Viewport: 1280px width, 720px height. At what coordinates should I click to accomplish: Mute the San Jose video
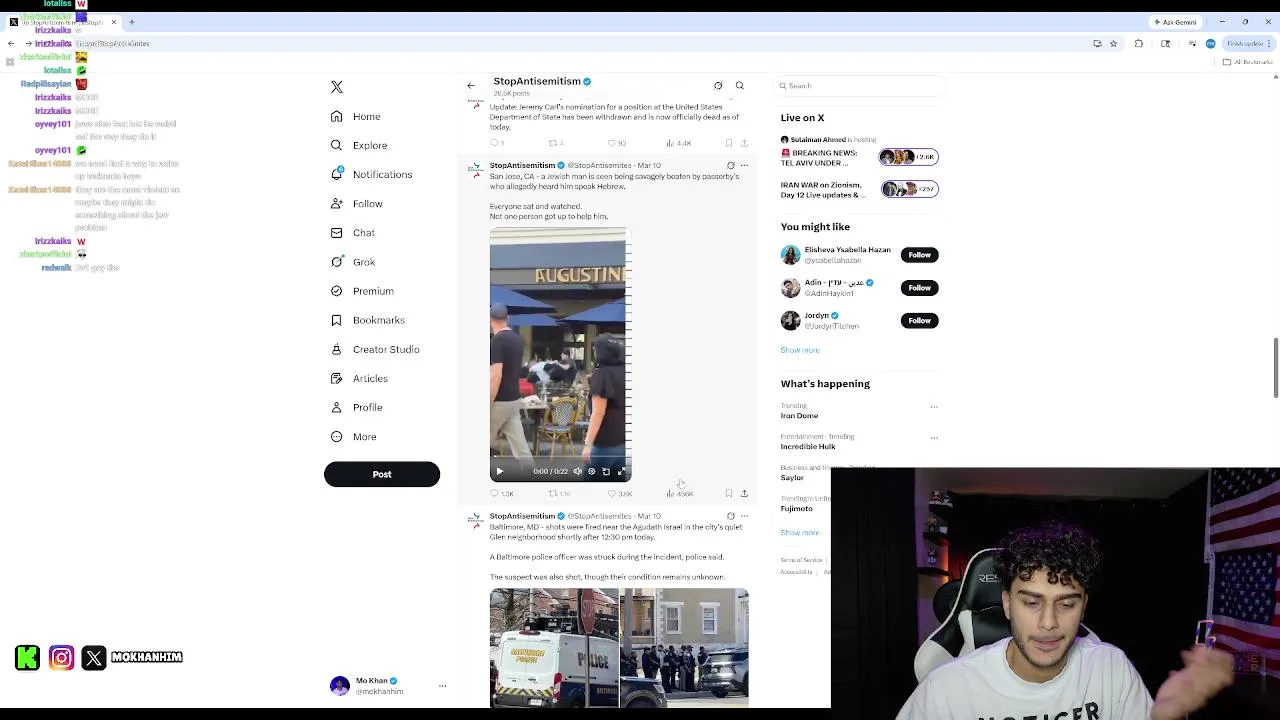coord(577,471)
